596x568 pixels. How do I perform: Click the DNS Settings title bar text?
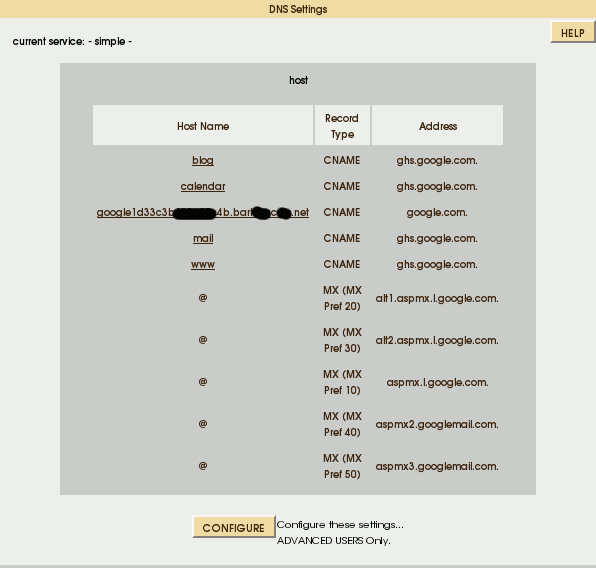[298, 9]
